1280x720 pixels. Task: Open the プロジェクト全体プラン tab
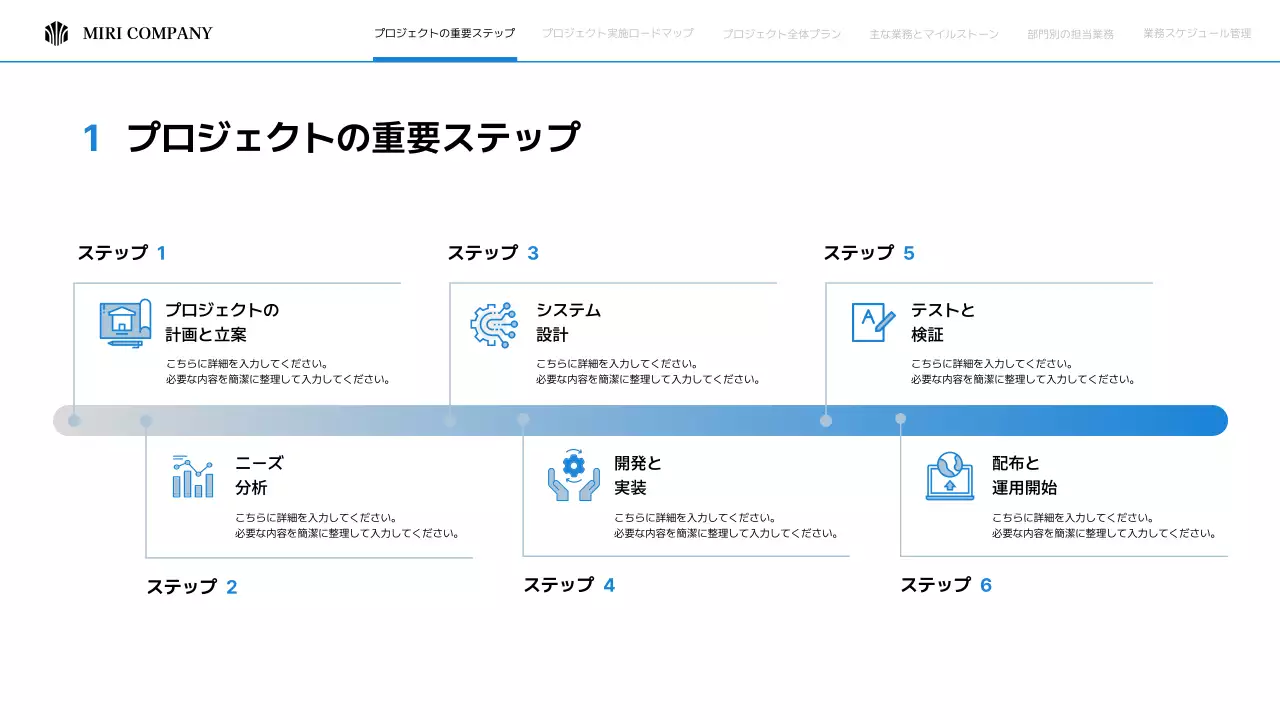coord(782,32)
